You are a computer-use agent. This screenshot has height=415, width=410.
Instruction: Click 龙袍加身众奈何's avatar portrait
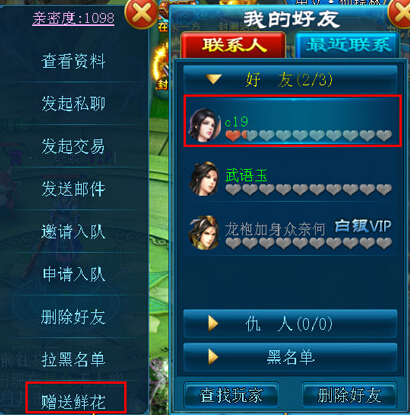coord(204,233)
